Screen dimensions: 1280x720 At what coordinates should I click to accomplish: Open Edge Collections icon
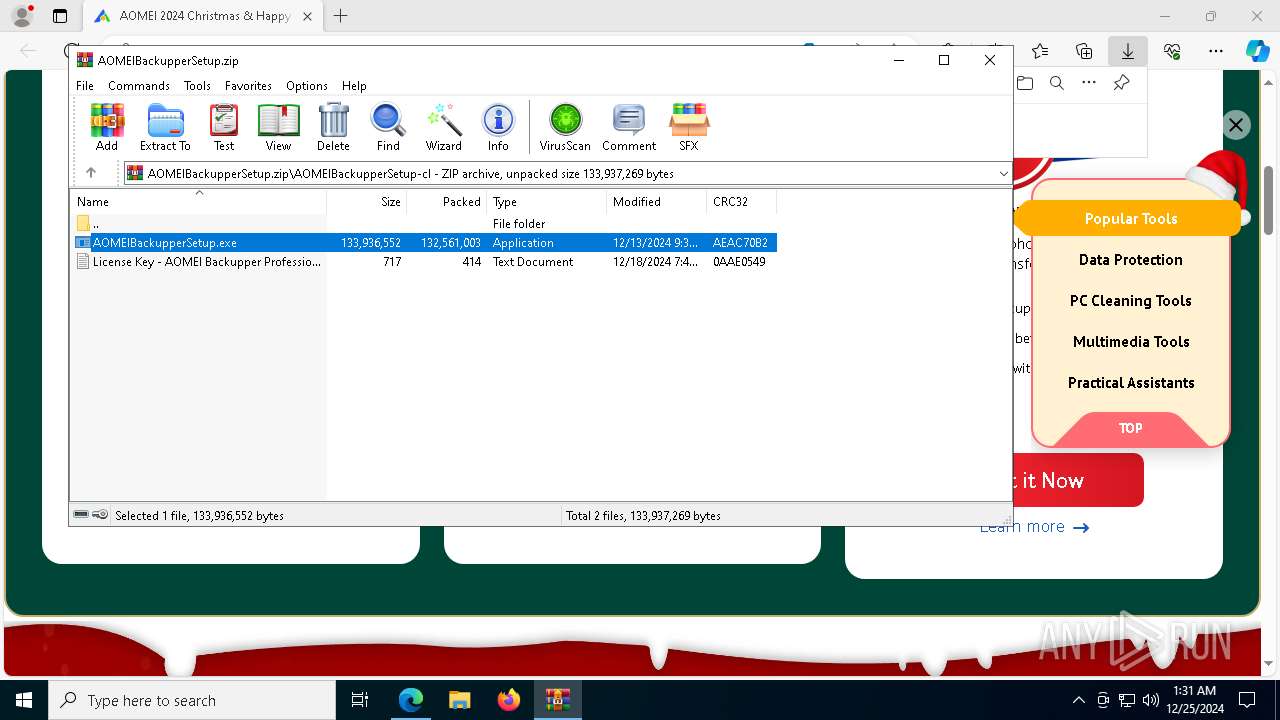[1084, 51]
